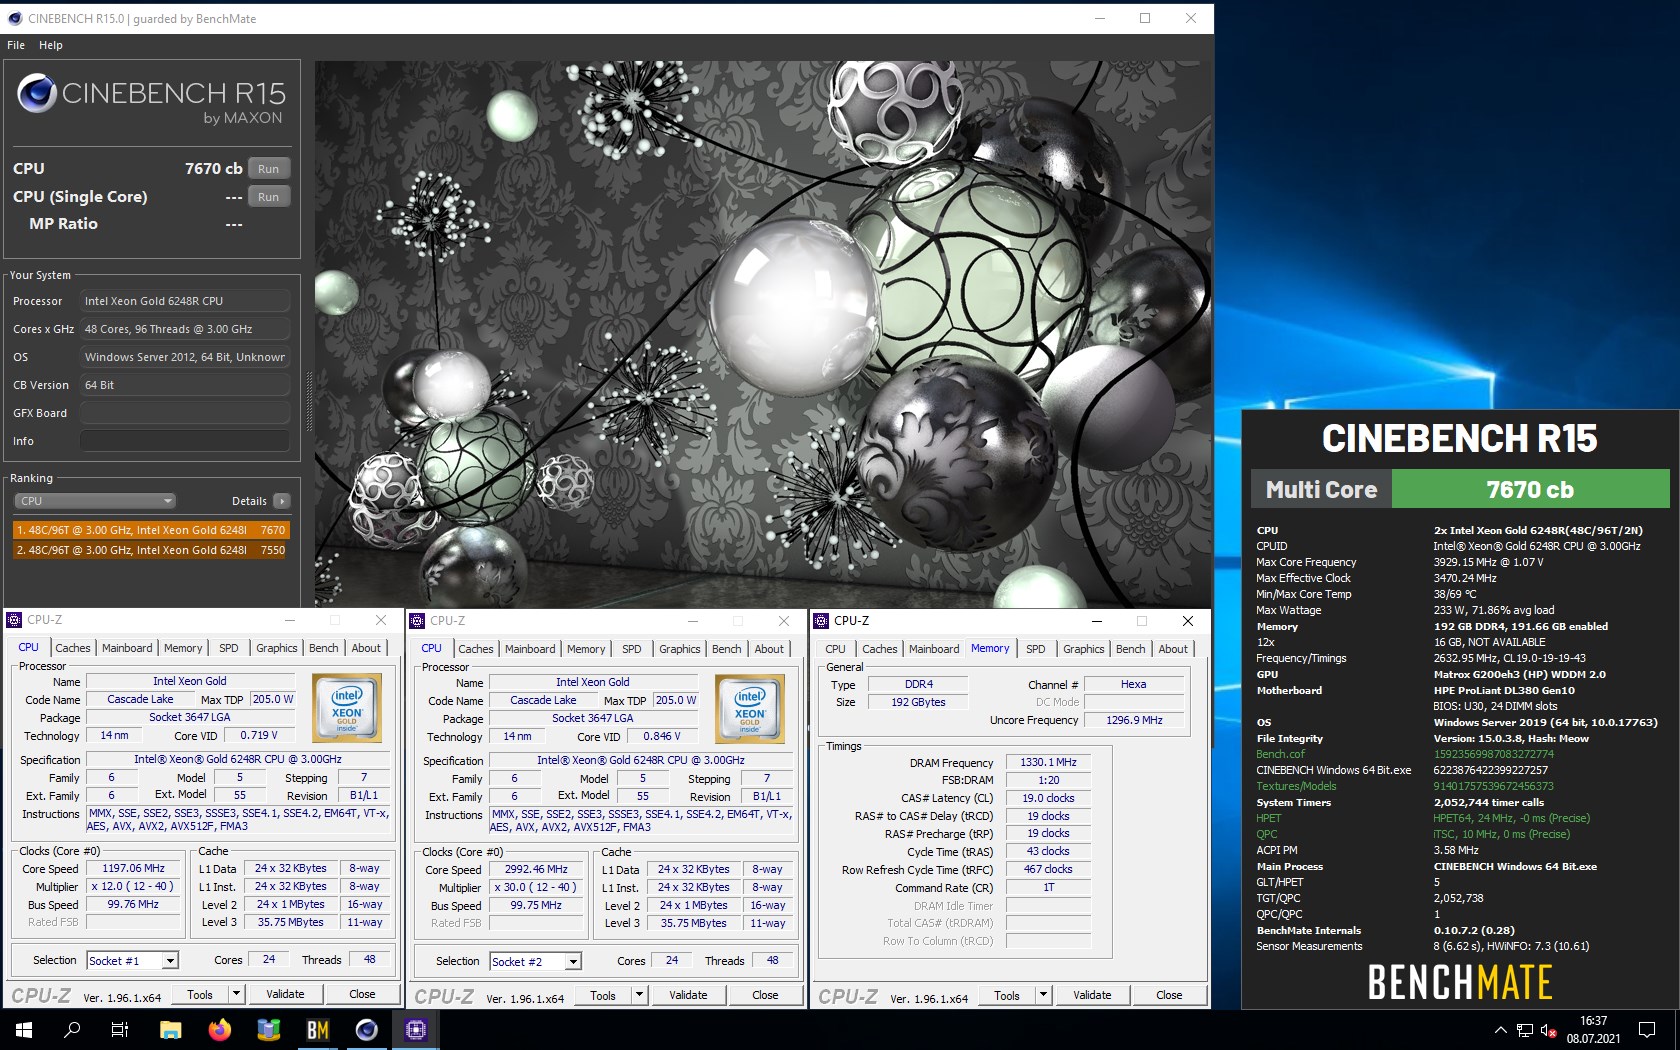Click the Ranking Details arrow button

coord(281,501)
